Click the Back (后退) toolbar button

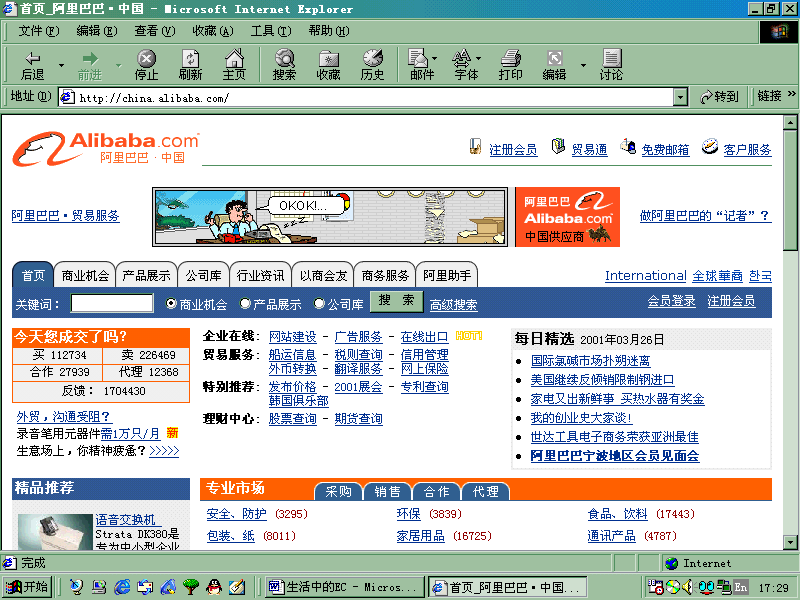tap(33, 65)
